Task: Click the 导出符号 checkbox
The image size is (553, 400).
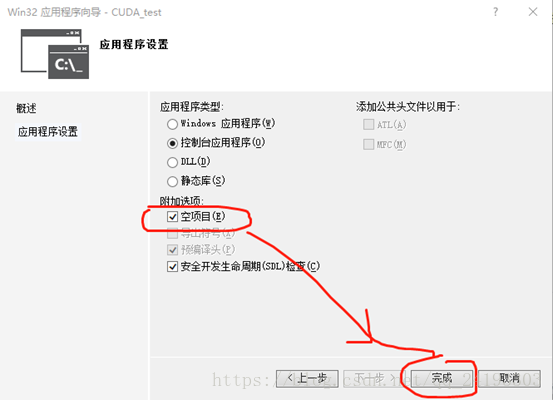Action: (172, 234)
